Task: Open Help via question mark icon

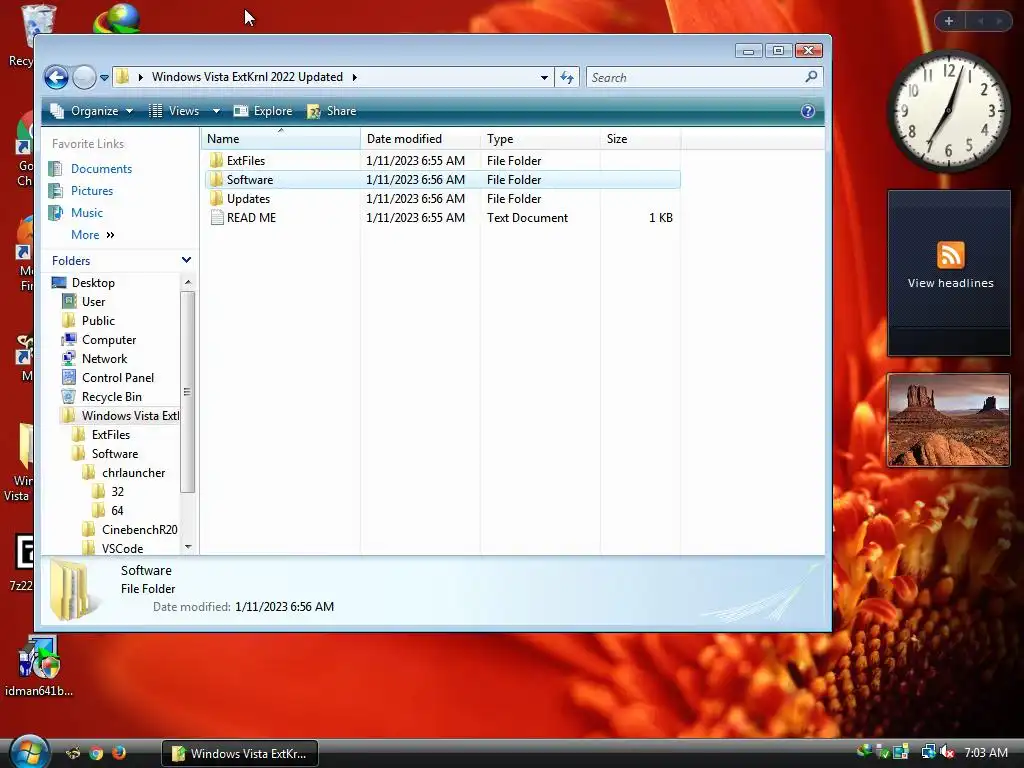Action: tap(808, 111)
